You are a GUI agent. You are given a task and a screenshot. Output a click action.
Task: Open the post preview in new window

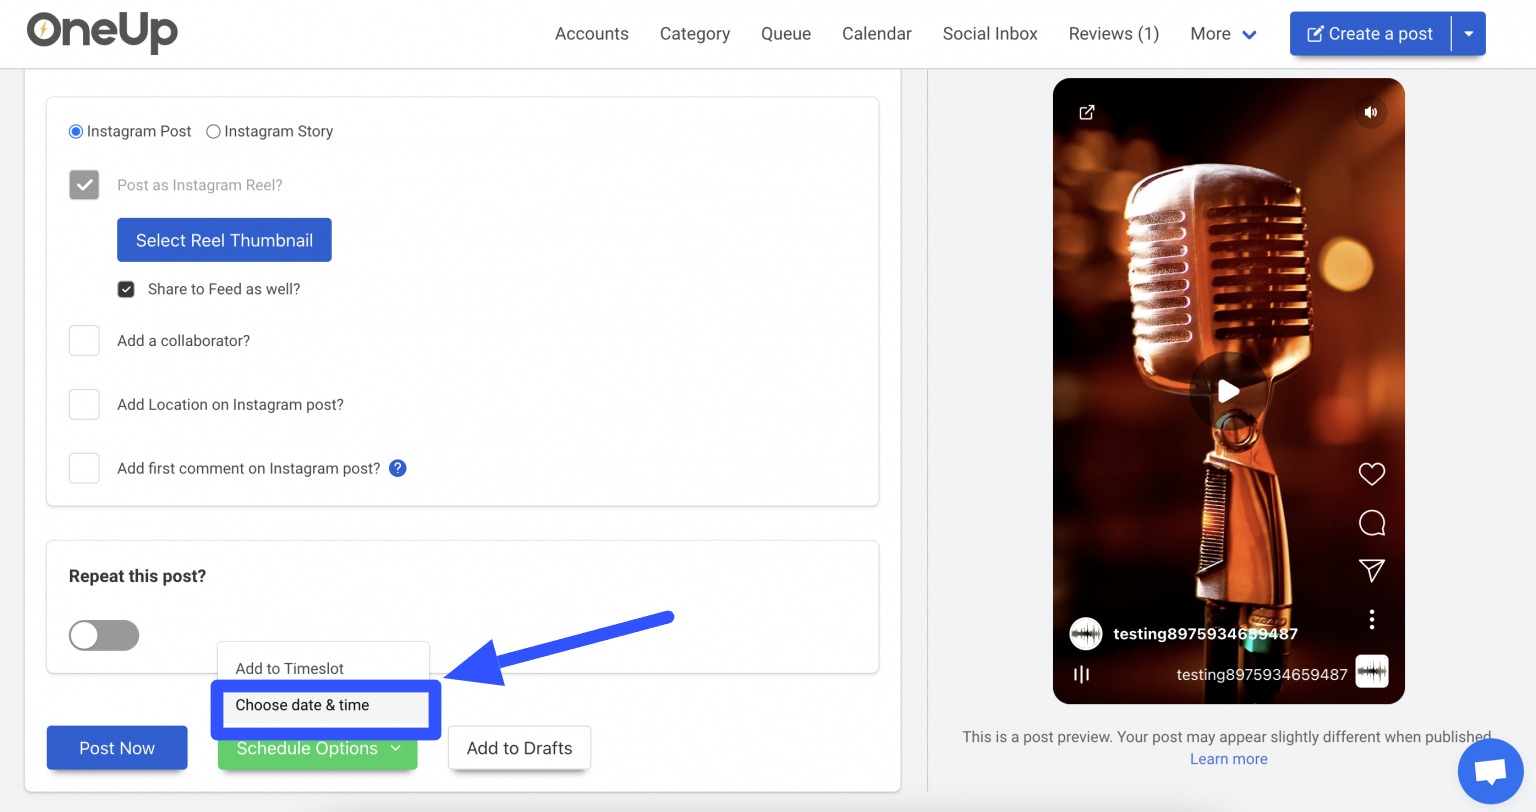click(1087, 113)
